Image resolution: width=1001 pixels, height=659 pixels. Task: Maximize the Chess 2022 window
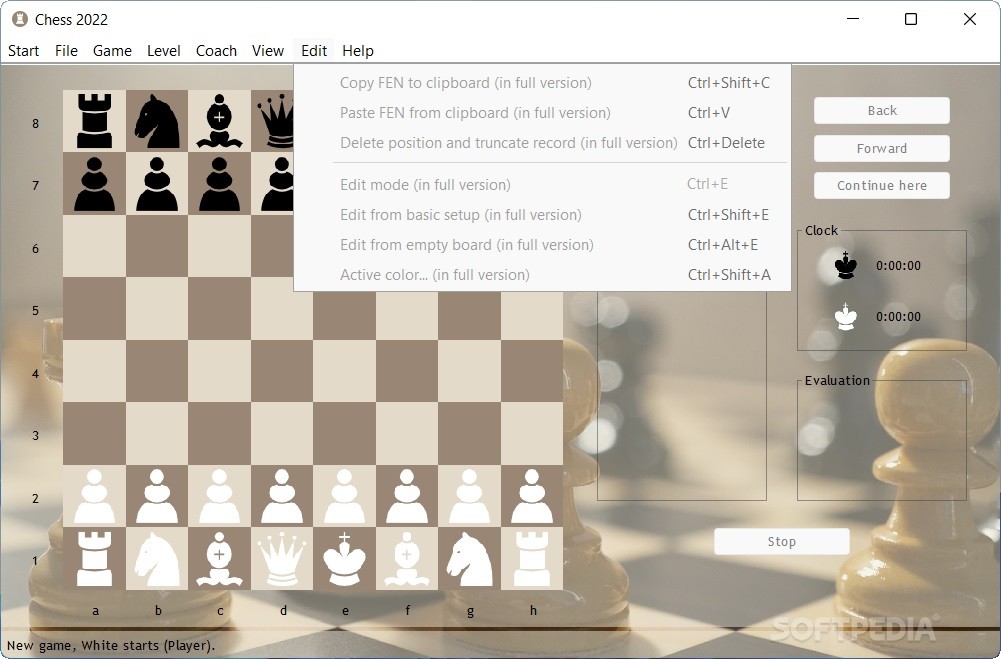click(x=911, y=19)
